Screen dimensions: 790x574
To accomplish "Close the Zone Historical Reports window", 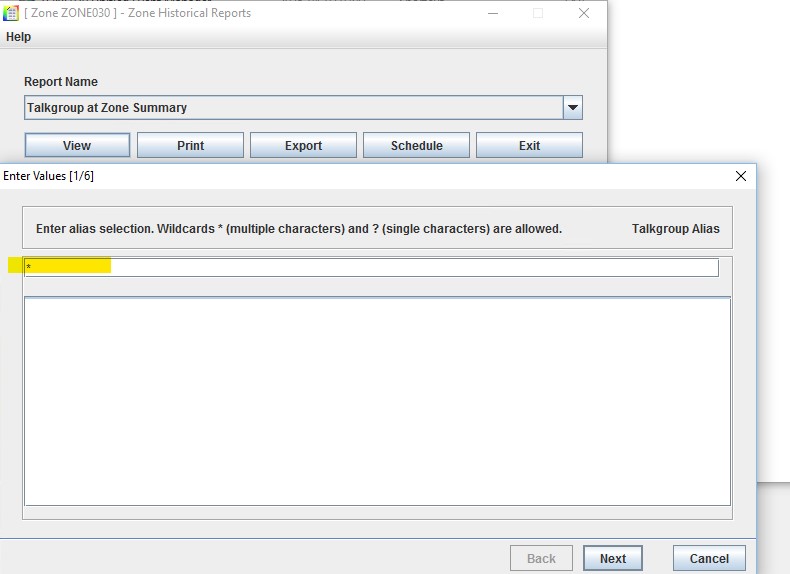I will coord(584,13).
